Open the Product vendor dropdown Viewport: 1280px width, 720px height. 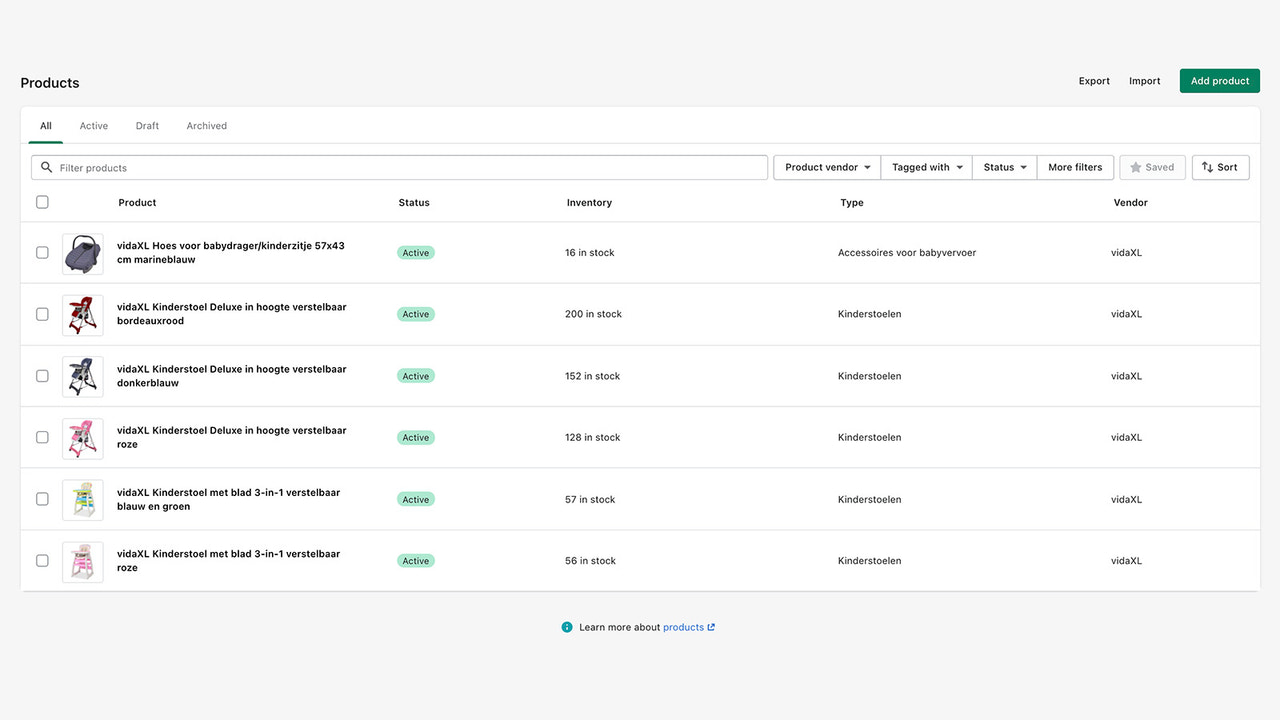coord(825,167)
